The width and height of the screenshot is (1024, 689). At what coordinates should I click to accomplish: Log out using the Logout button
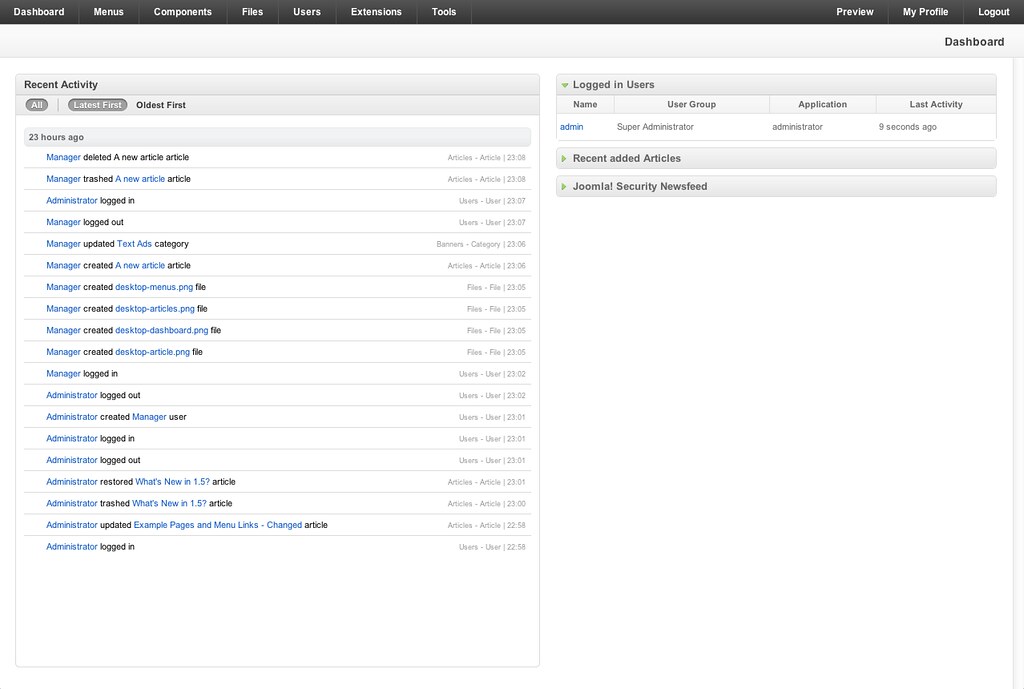point(993,12)
